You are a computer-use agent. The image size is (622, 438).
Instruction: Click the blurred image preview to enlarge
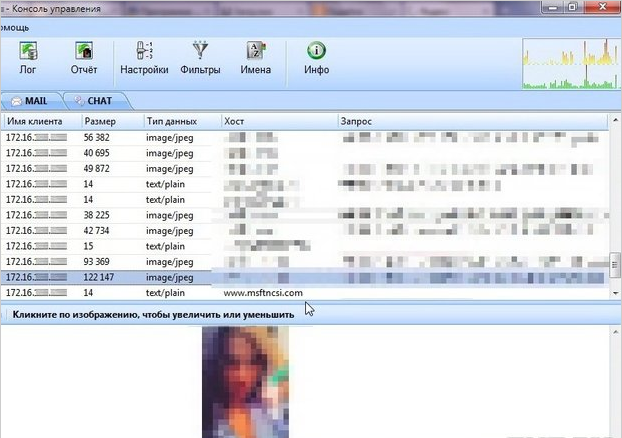pyautogui.click(x=245, y=382)
